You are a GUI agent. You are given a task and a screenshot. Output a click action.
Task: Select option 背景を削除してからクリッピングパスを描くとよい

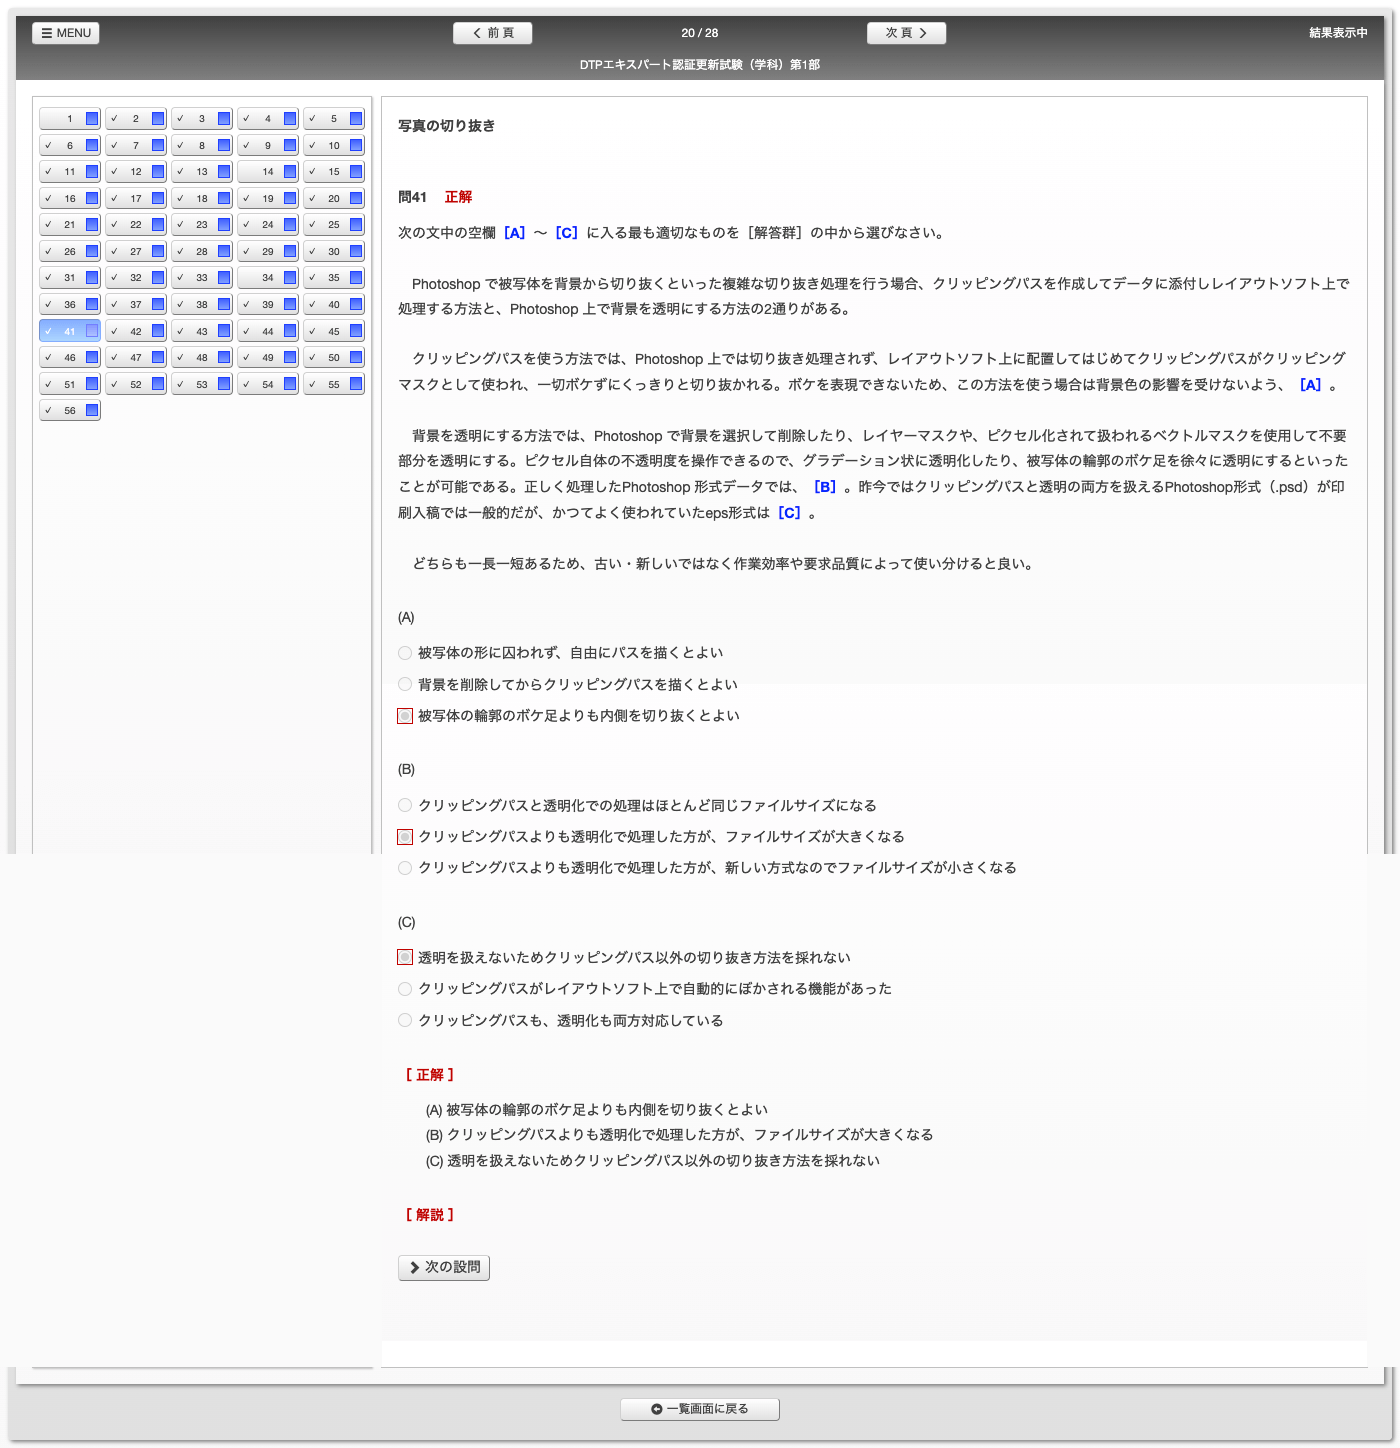pyautogui.click(x=405, y=685)
